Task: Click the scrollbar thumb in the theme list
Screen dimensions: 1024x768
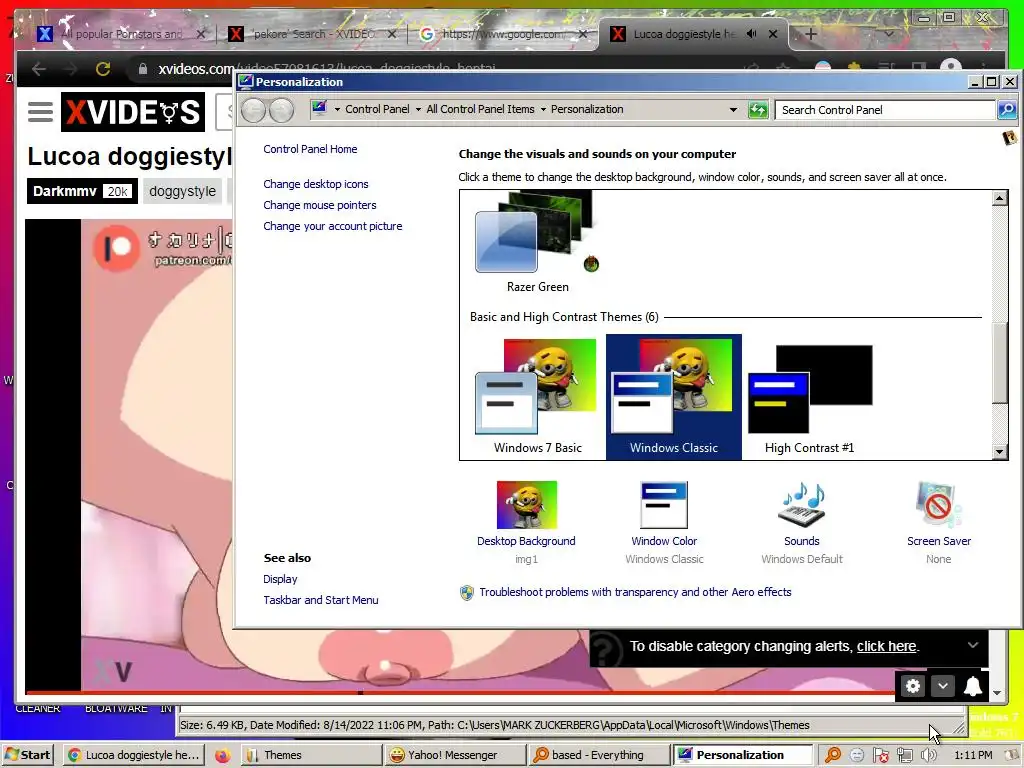Action: (999, 363)
